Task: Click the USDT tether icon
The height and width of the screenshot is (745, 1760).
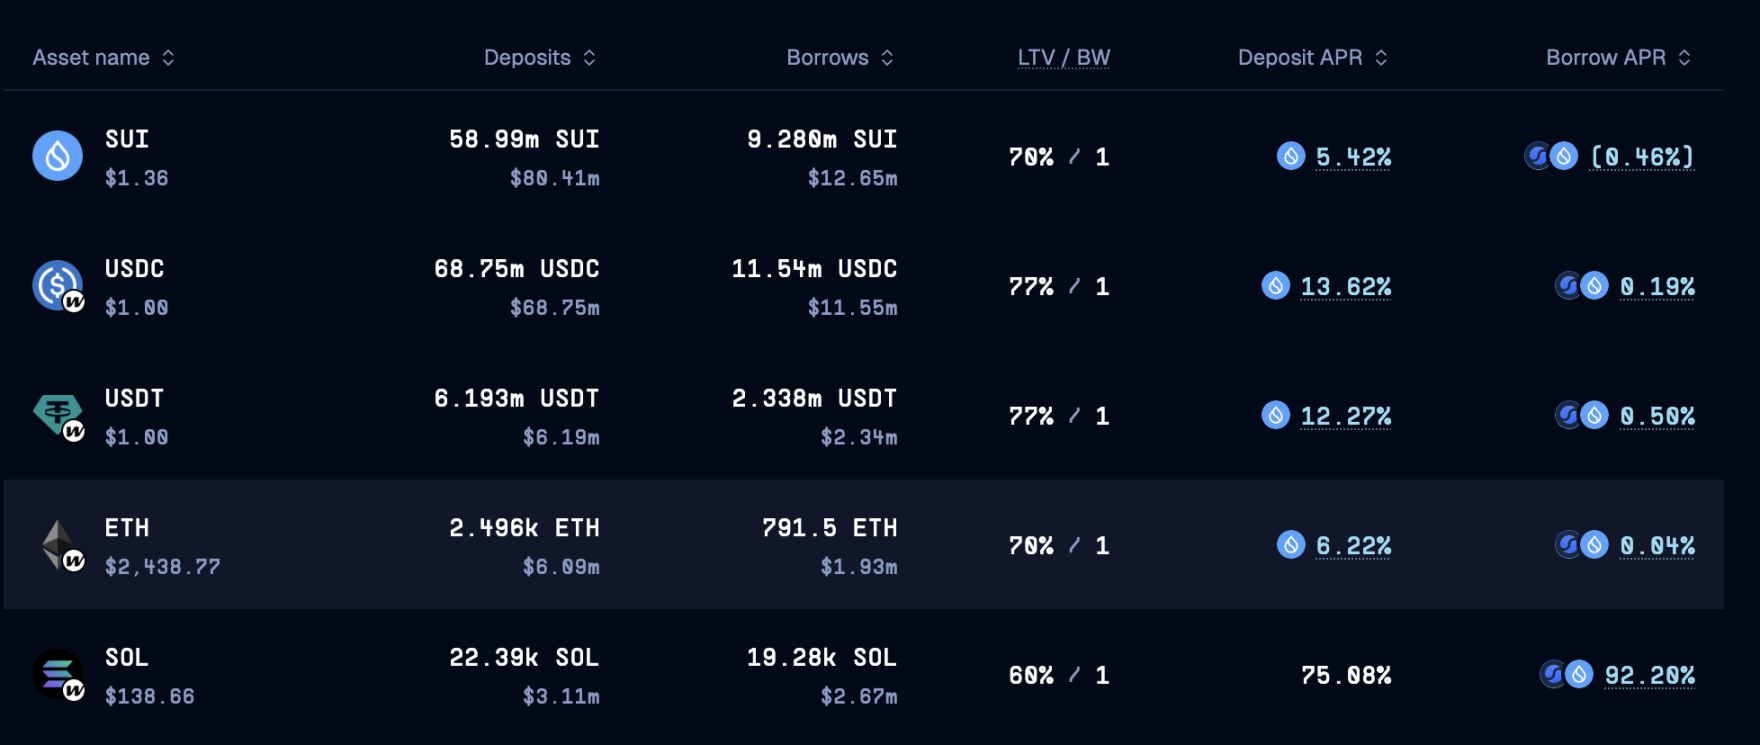Action: pos(58,415)
